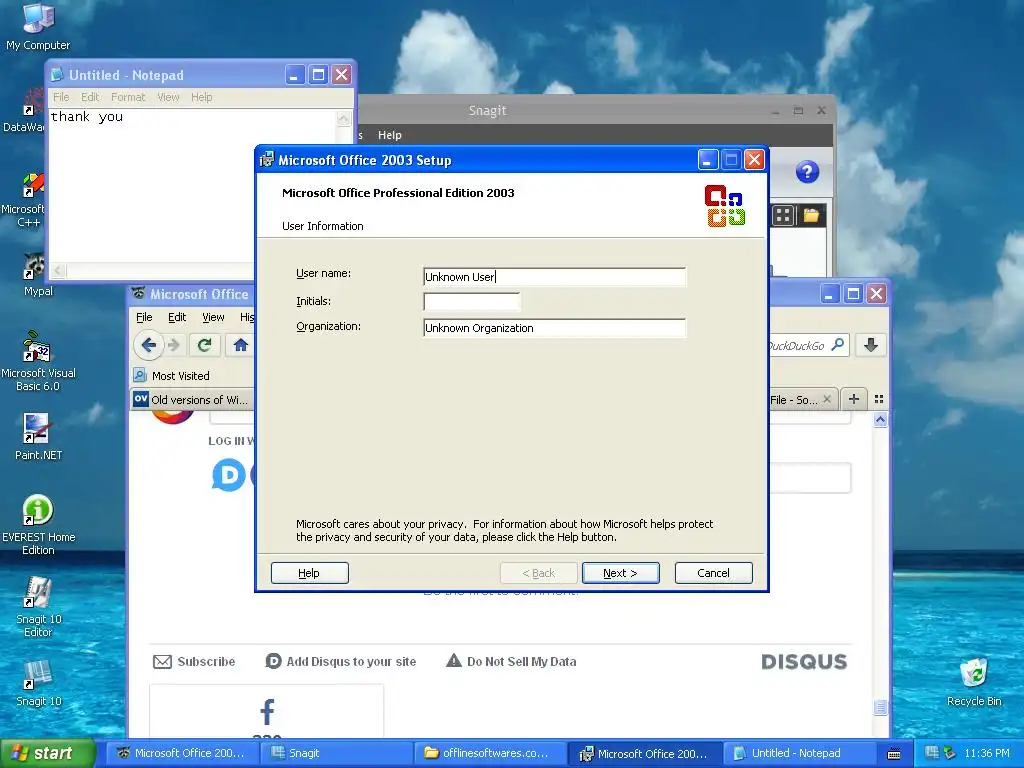The width and height of the screenshot is (1024, 768).
Task: Click Notepad horizontal scrollbar left arrow
Action: click(58, 270)
